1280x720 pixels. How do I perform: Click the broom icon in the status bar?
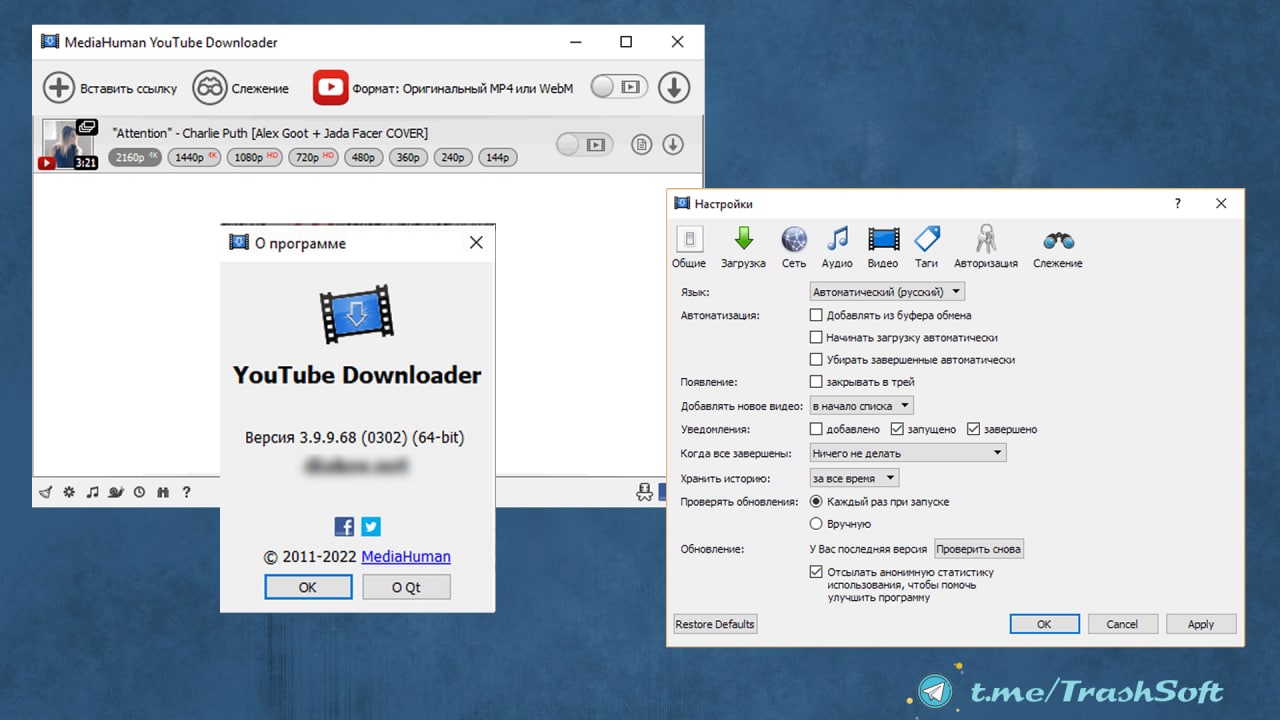tap(46, 492)
